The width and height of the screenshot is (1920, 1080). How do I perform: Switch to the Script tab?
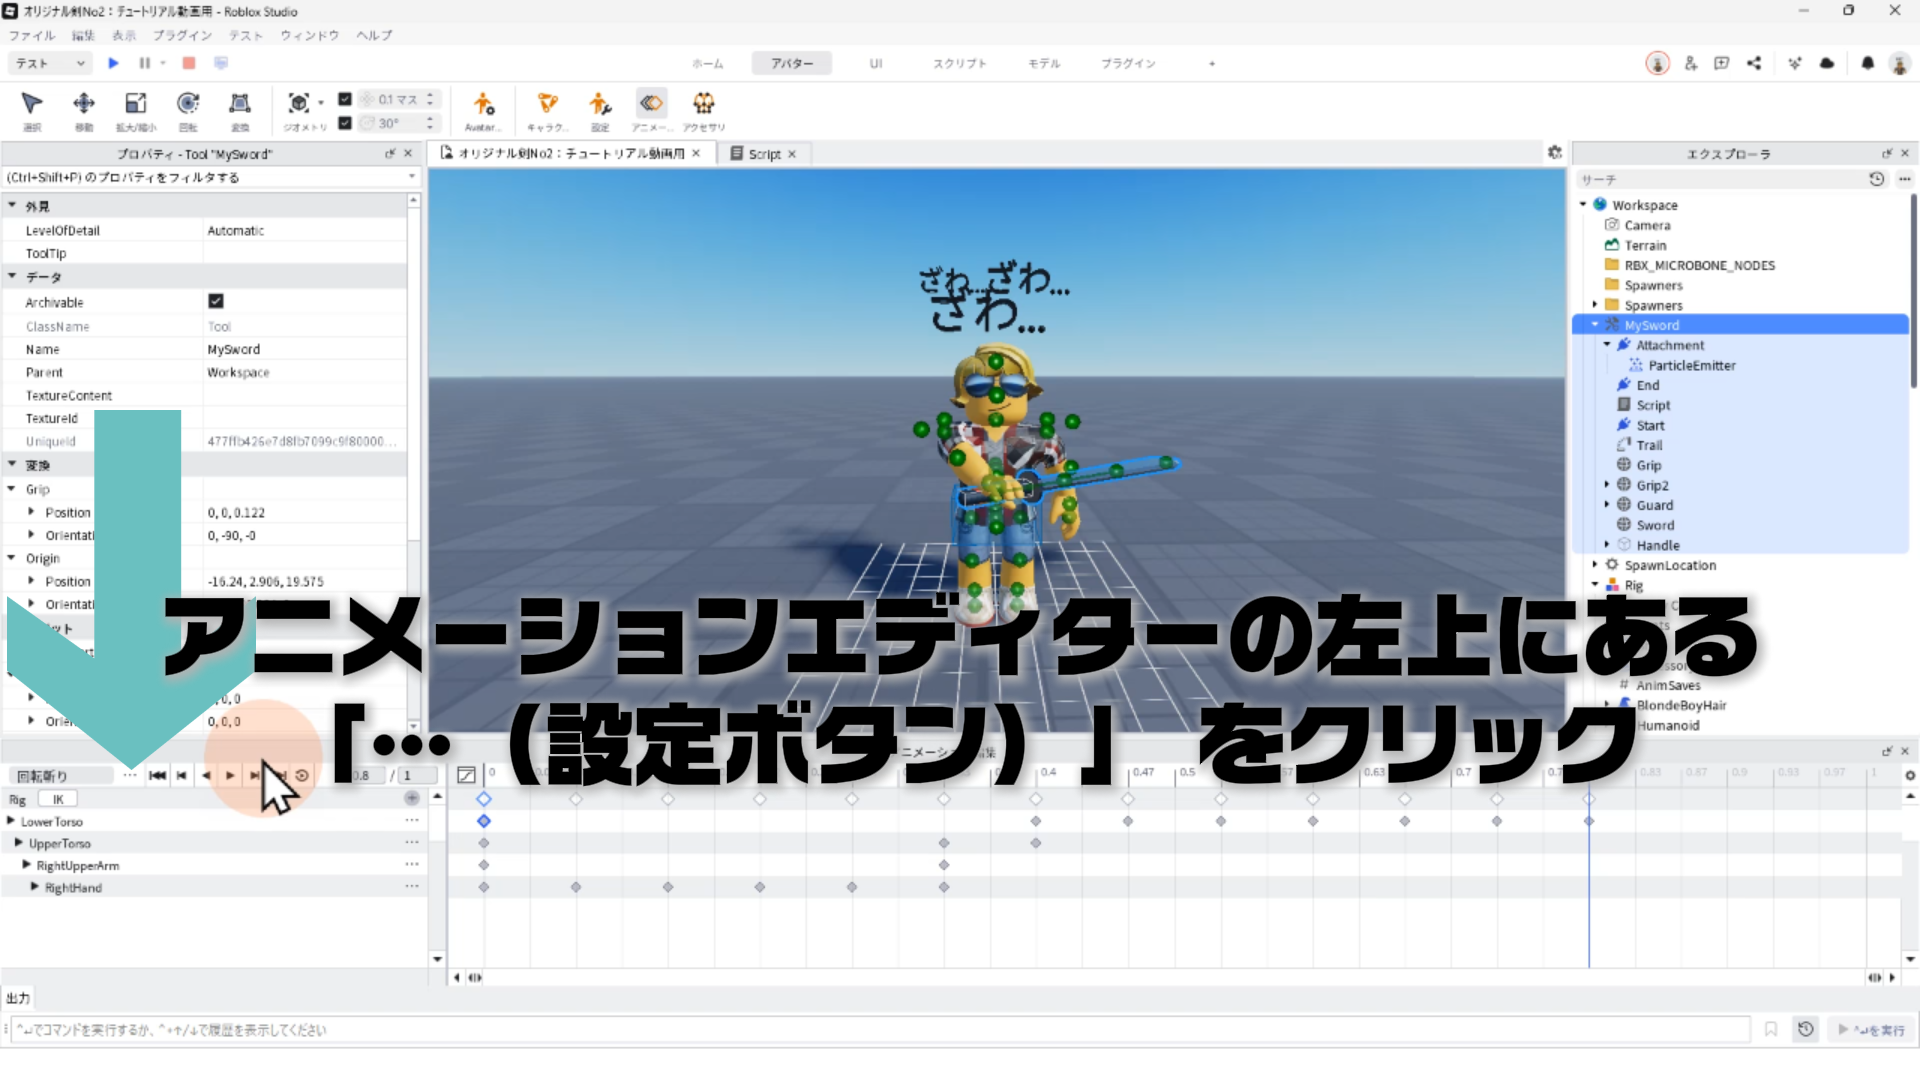coord(763,154)
